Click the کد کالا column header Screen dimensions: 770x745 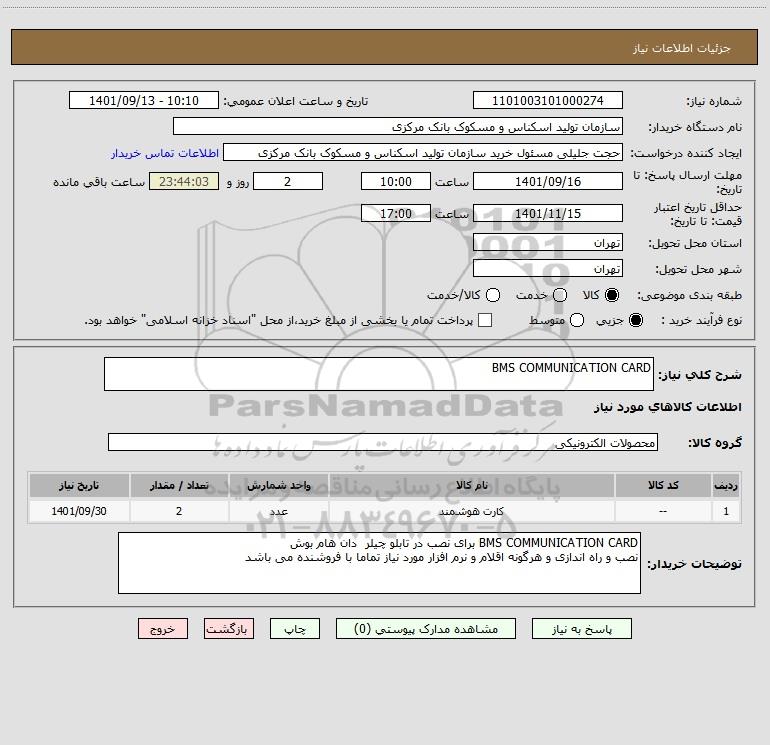click(663, 485)
